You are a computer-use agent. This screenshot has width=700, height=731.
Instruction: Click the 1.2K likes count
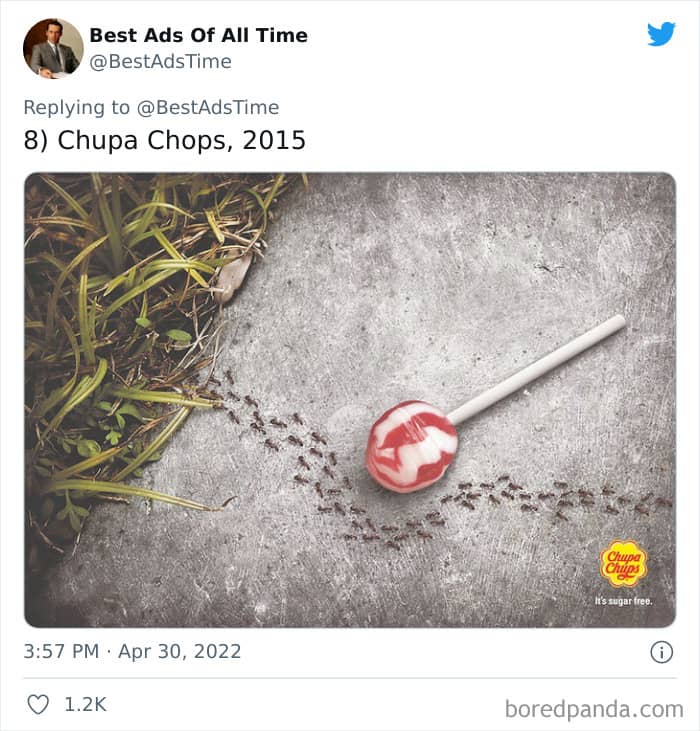click(x=85, y=704)
